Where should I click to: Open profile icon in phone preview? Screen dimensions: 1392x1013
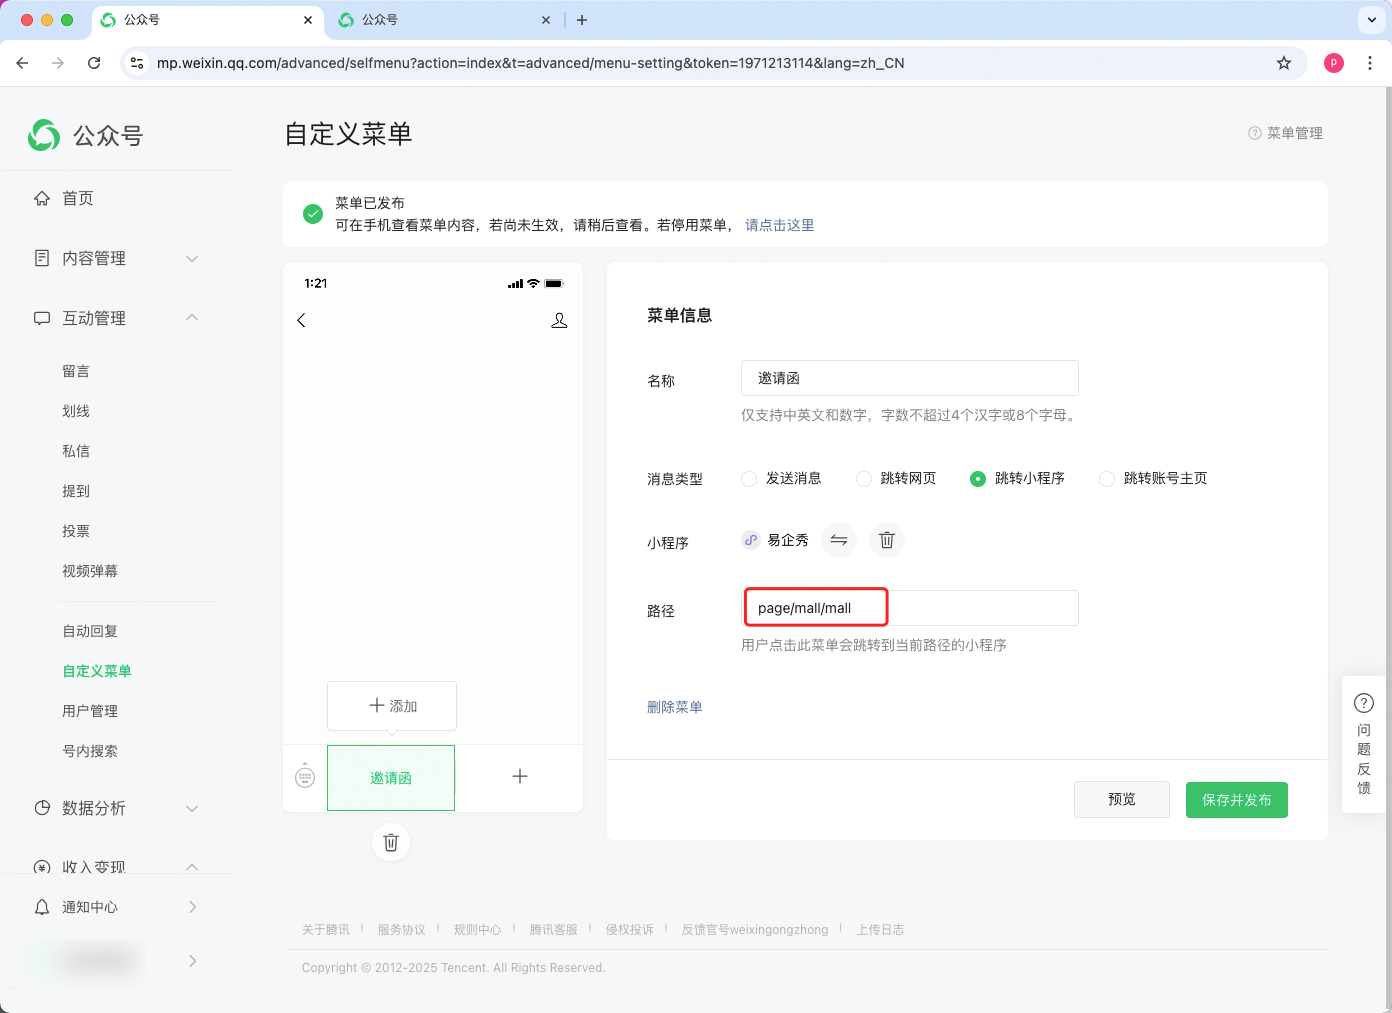559,320
